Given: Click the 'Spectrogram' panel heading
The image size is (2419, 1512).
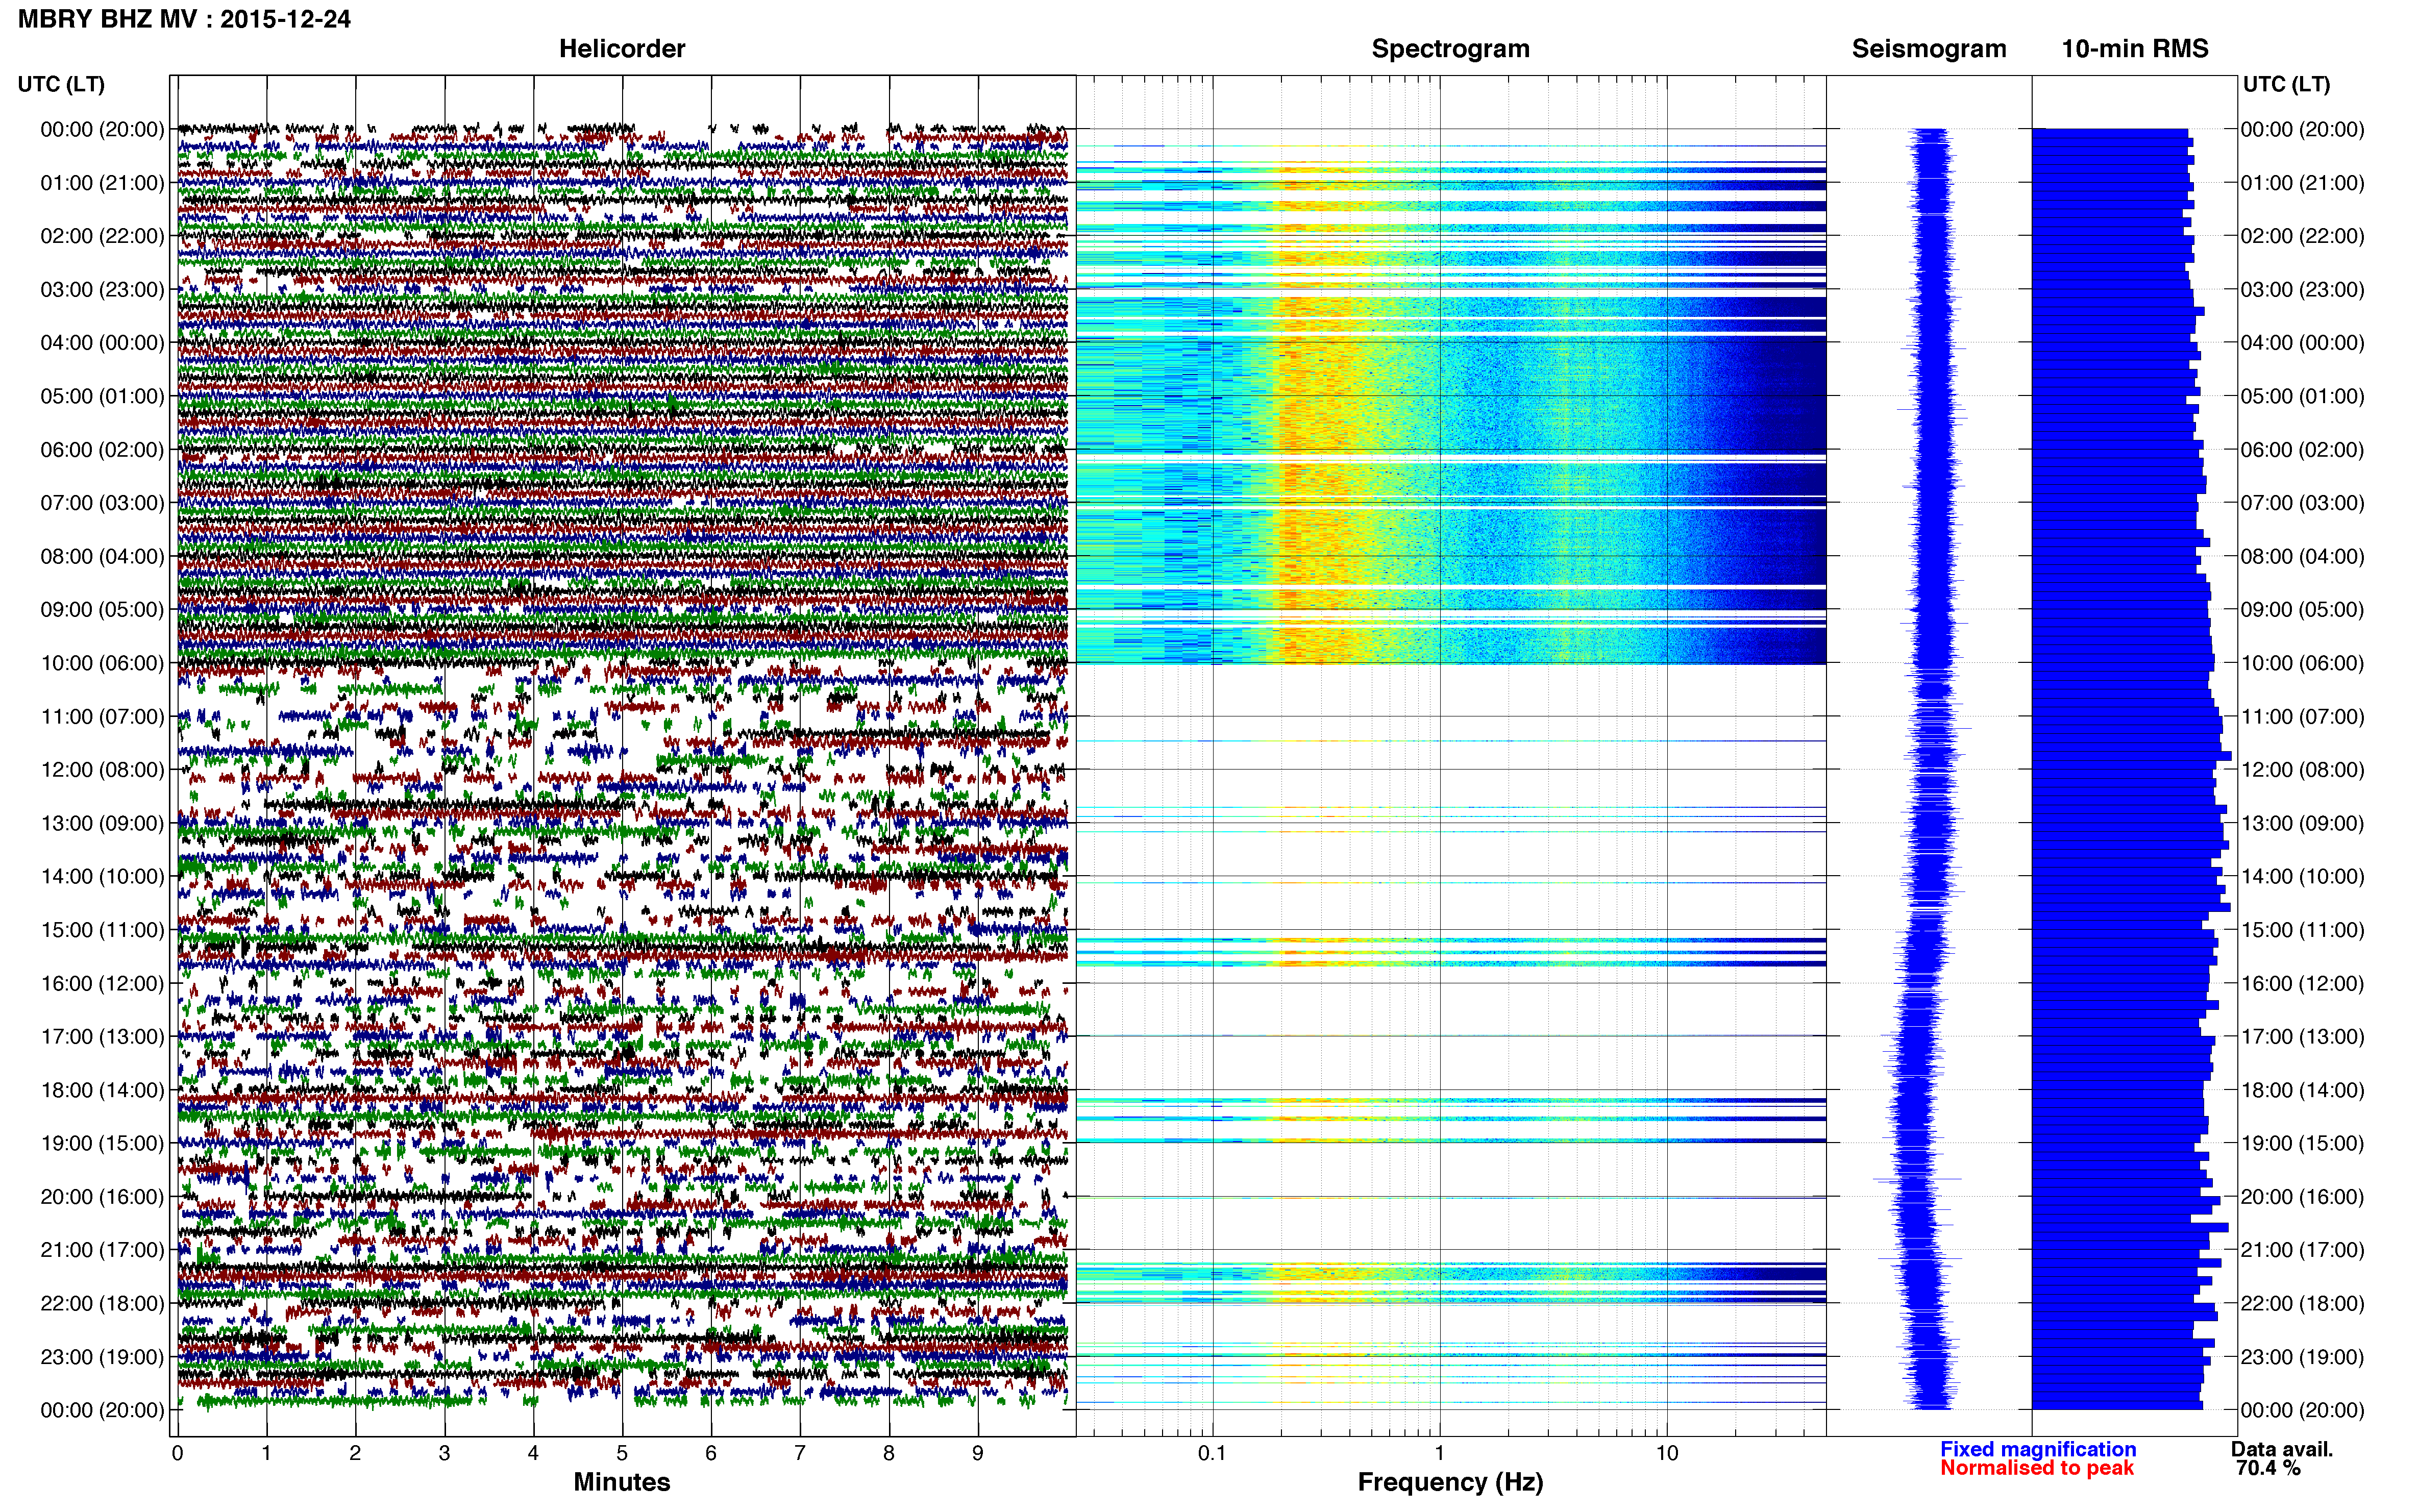Looking at the screenshot, I should [x=1450, y=49].
